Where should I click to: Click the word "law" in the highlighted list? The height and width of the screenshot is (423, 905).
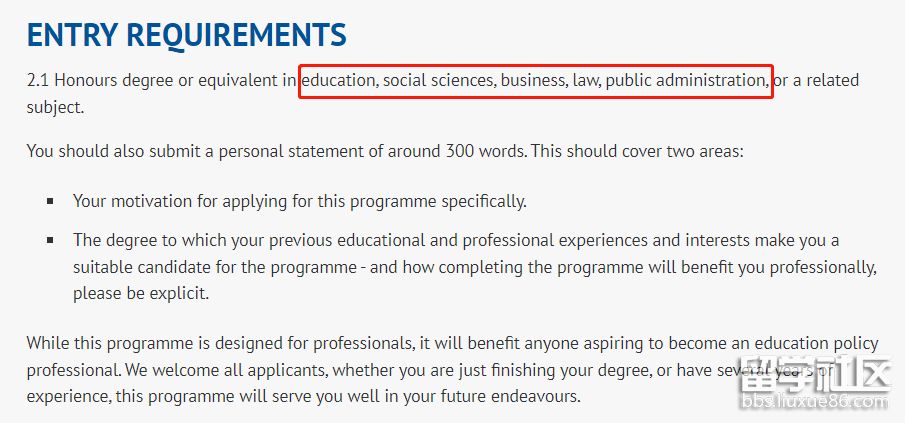pos(584,80)
